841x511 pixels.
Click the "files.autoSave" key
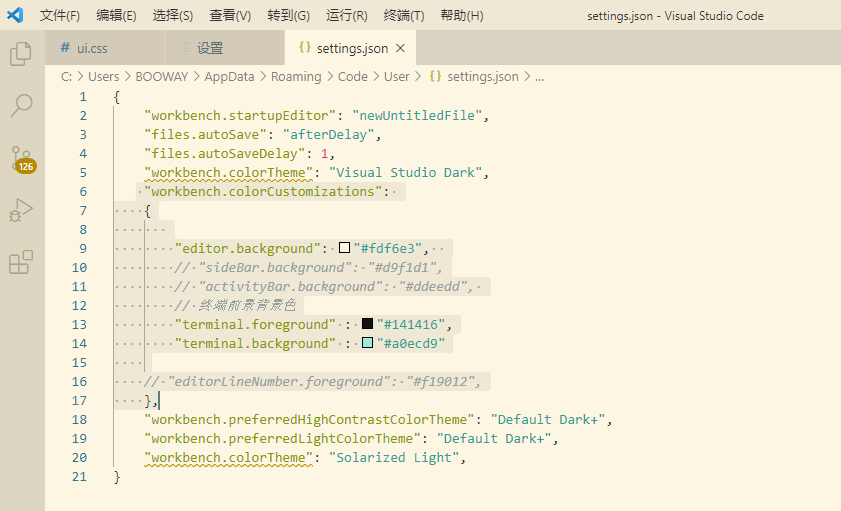(205, 135)
